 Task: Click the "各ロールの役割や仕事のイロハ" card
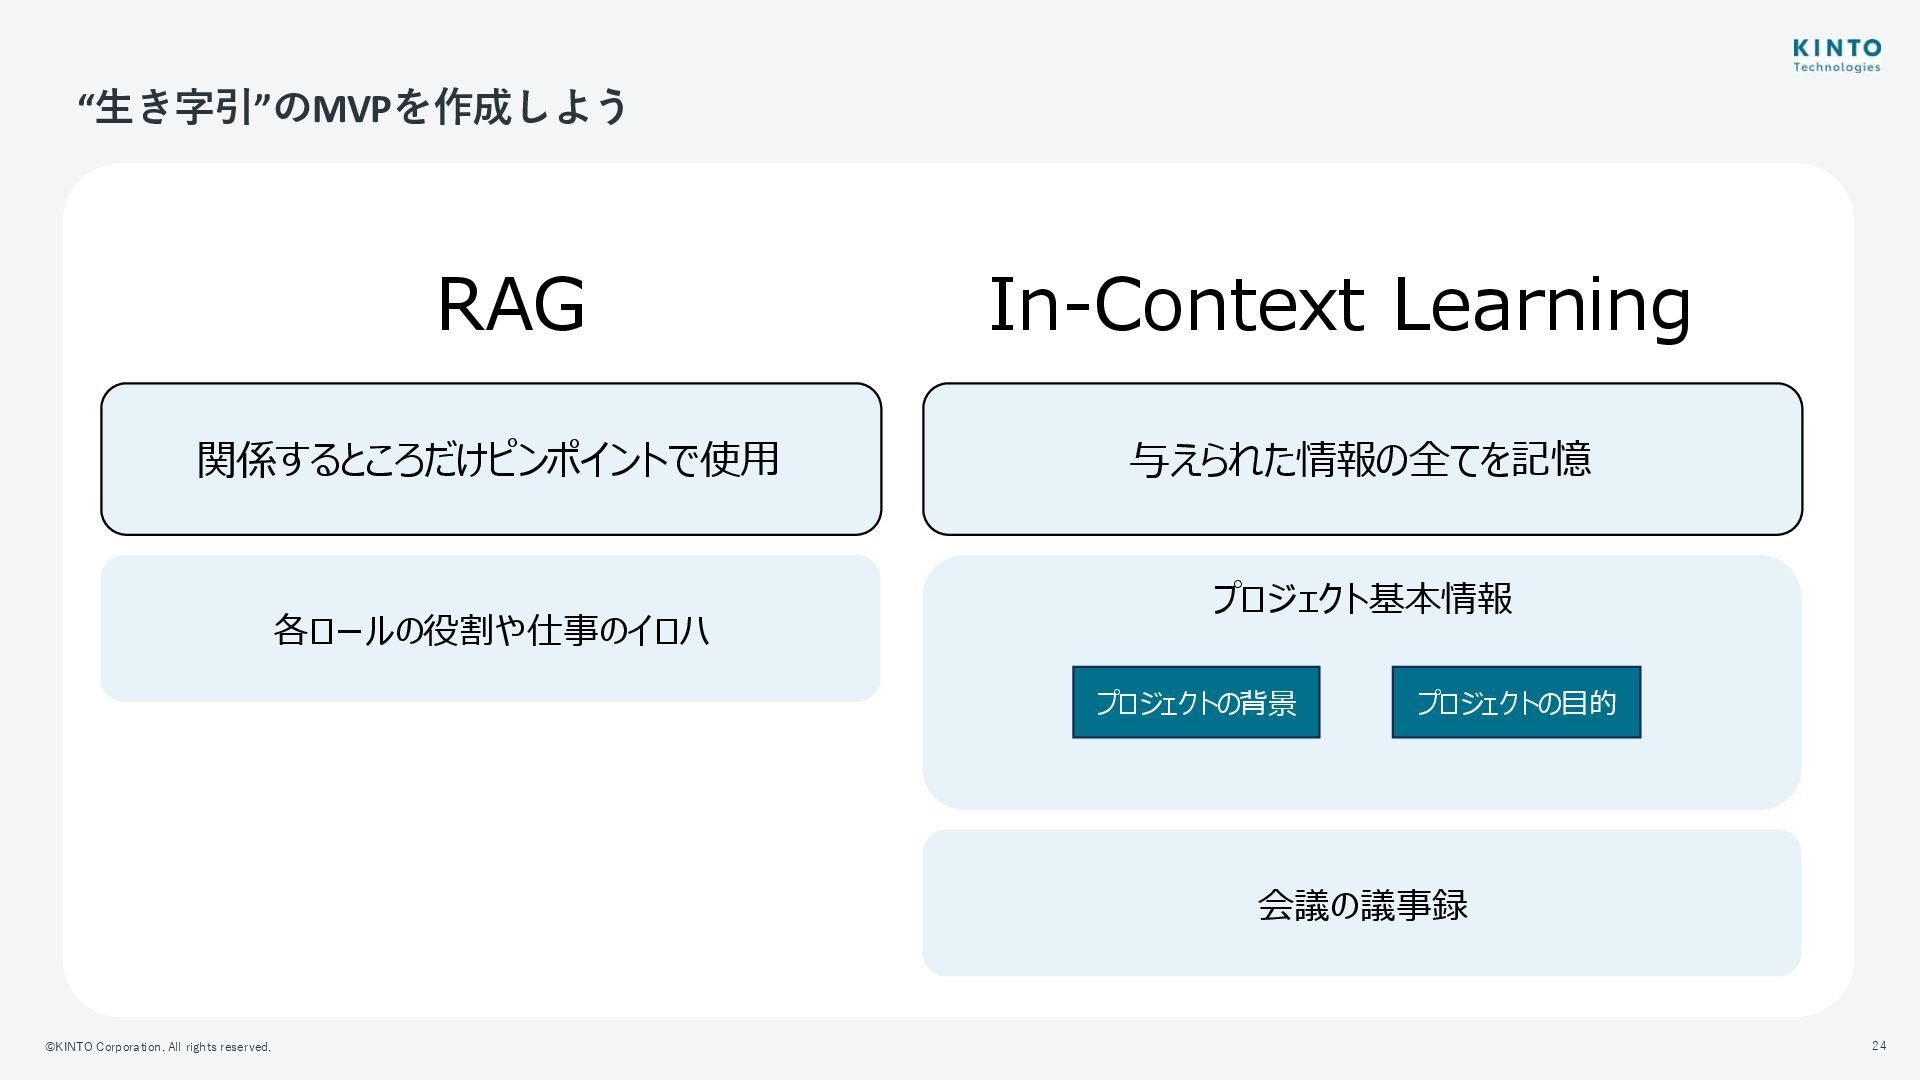(490, 629)
